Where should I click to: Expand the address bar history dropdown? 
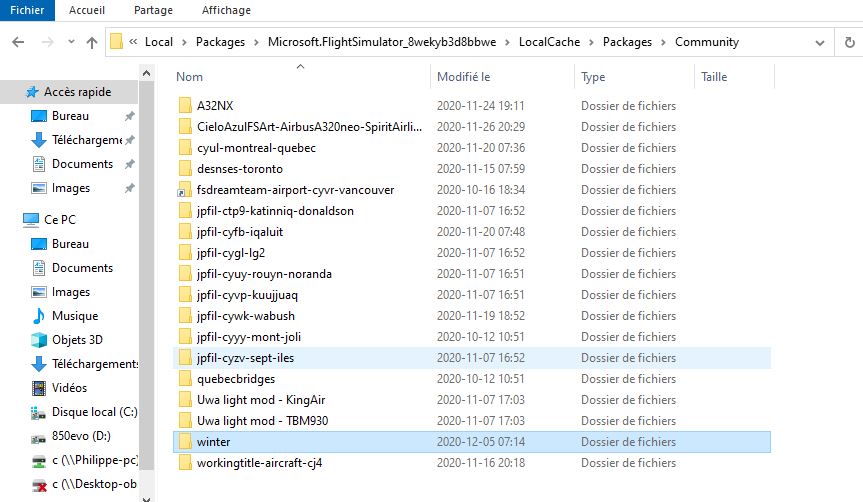click(820, 42)
